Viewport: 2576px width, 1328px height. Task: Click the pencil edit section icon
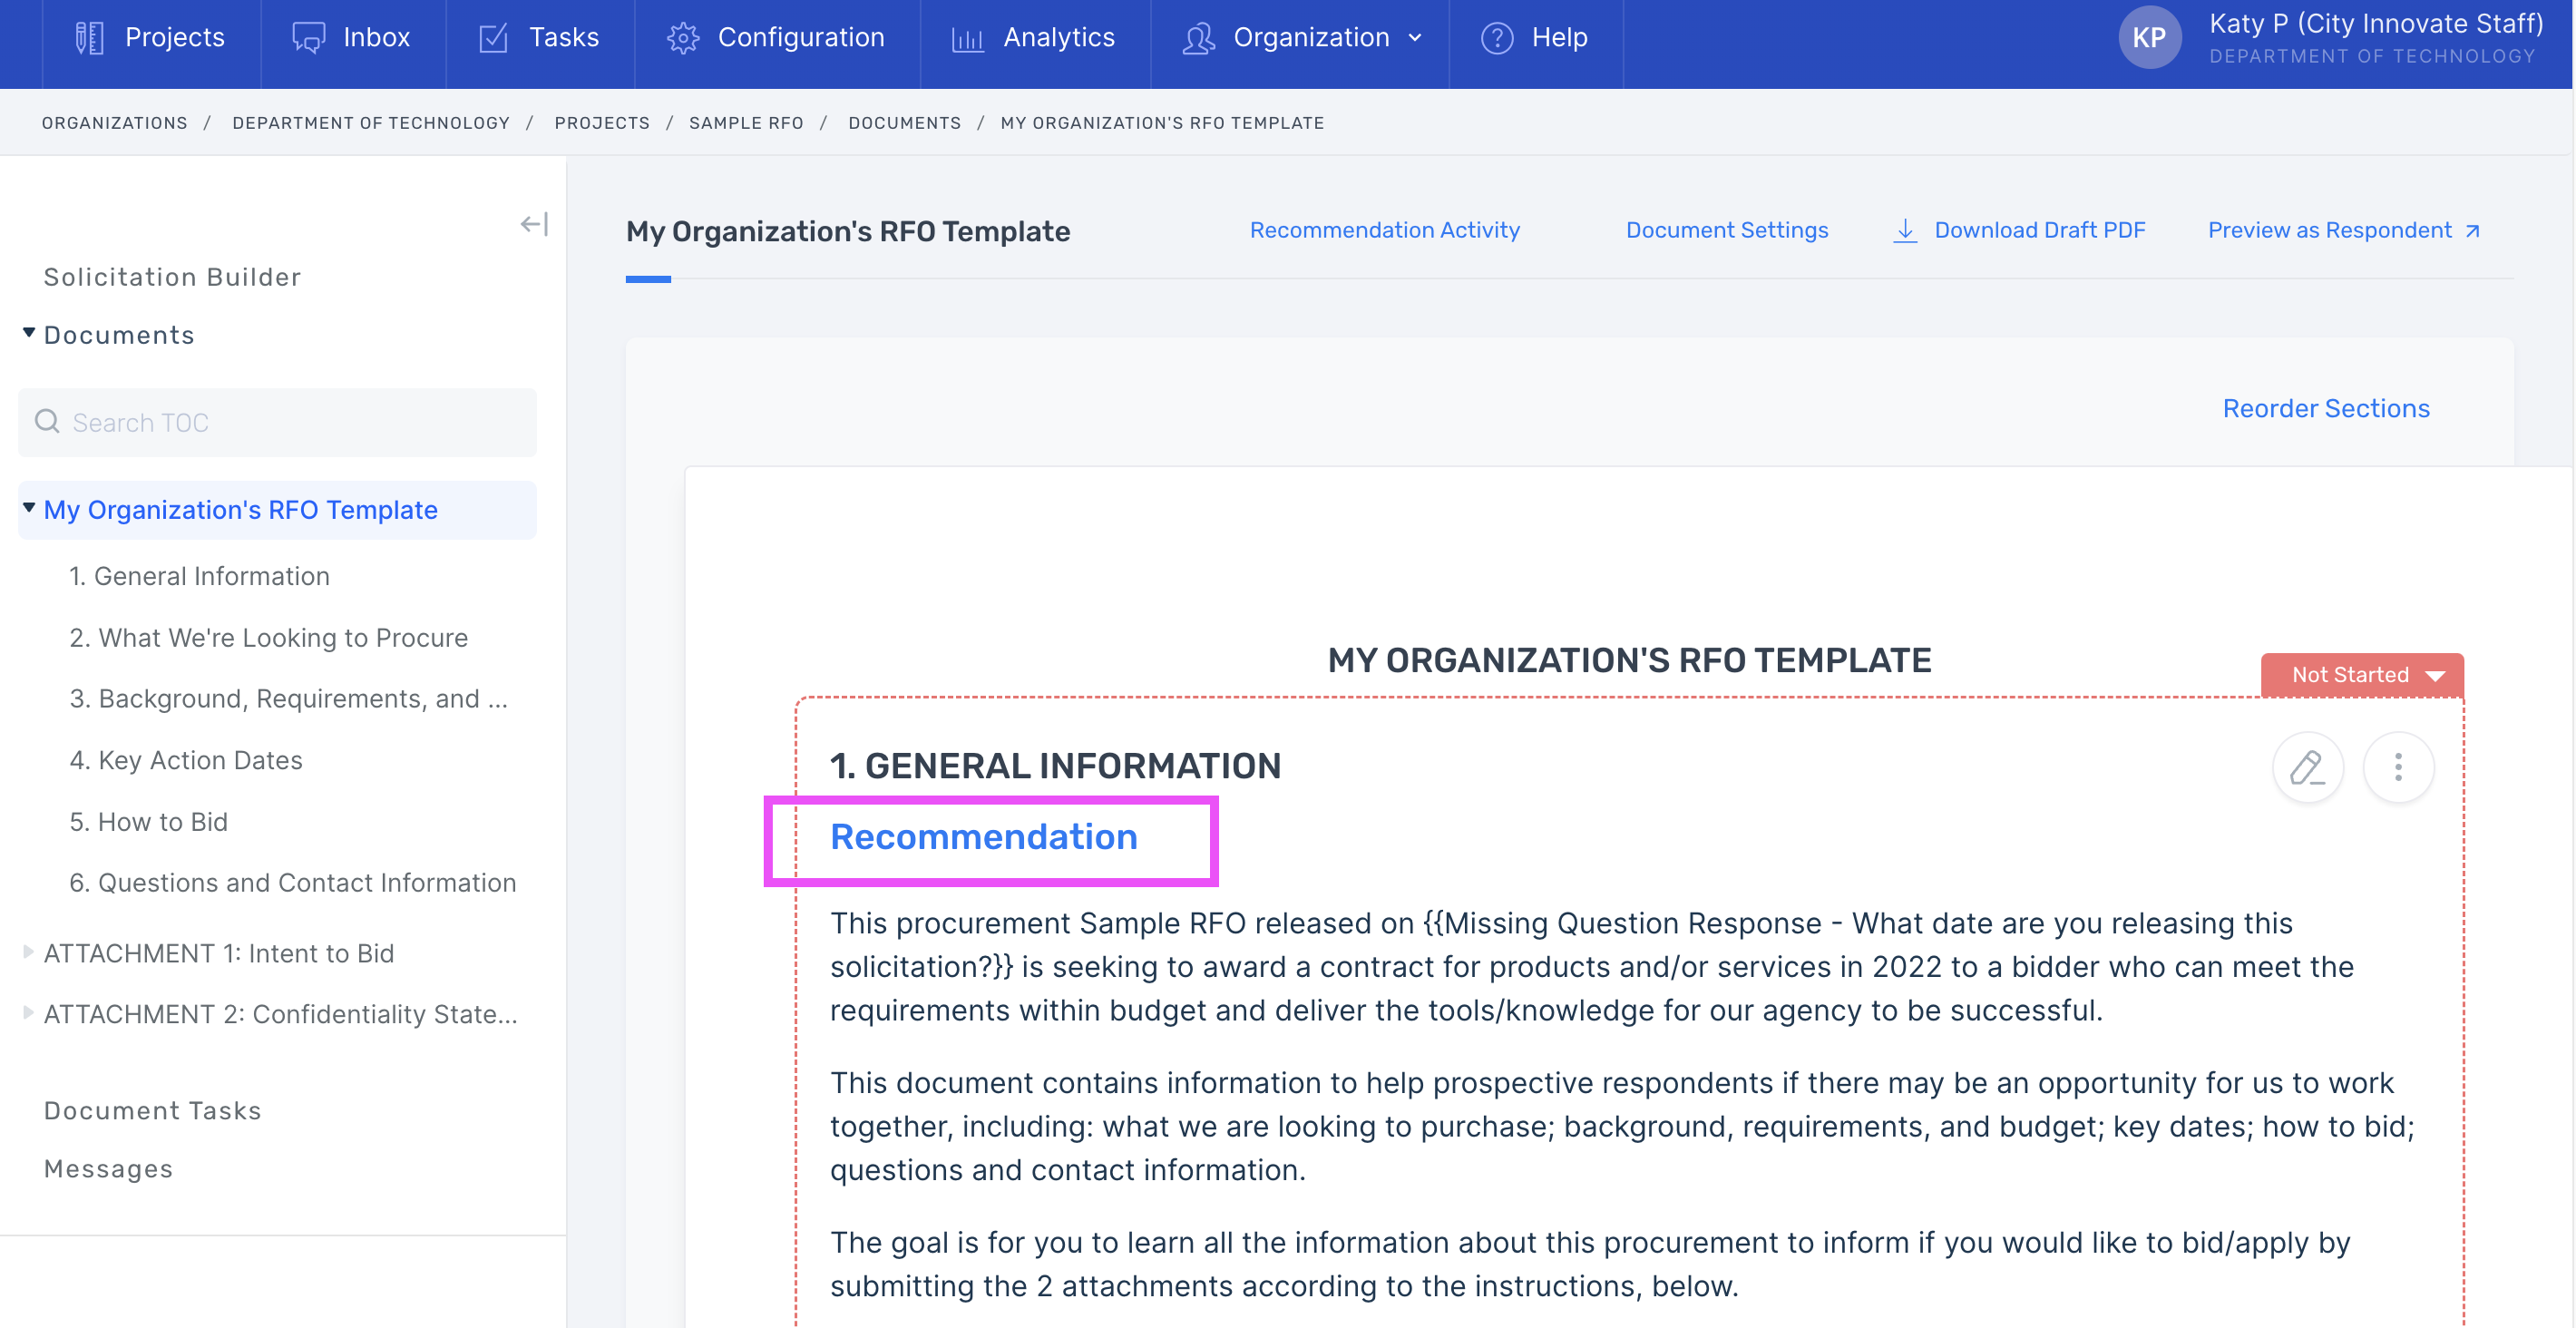(x=2308, y=768)
